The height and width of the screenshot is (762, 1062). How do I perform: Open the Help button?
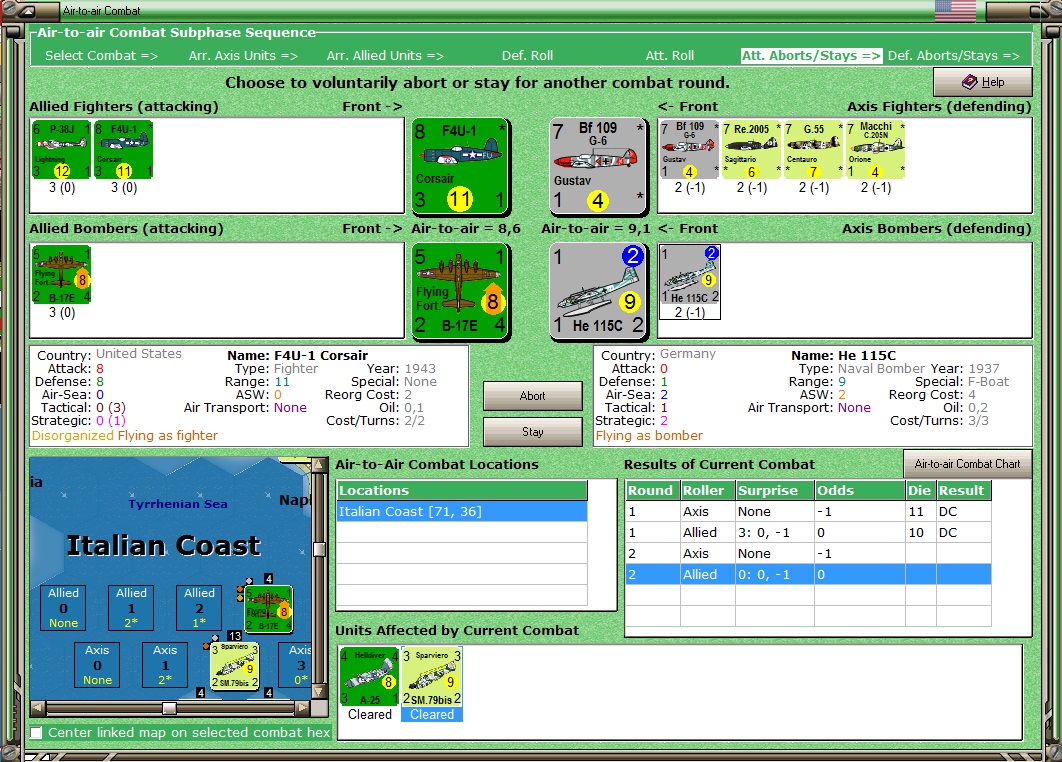pyautogui.click(x=983, y=82)
